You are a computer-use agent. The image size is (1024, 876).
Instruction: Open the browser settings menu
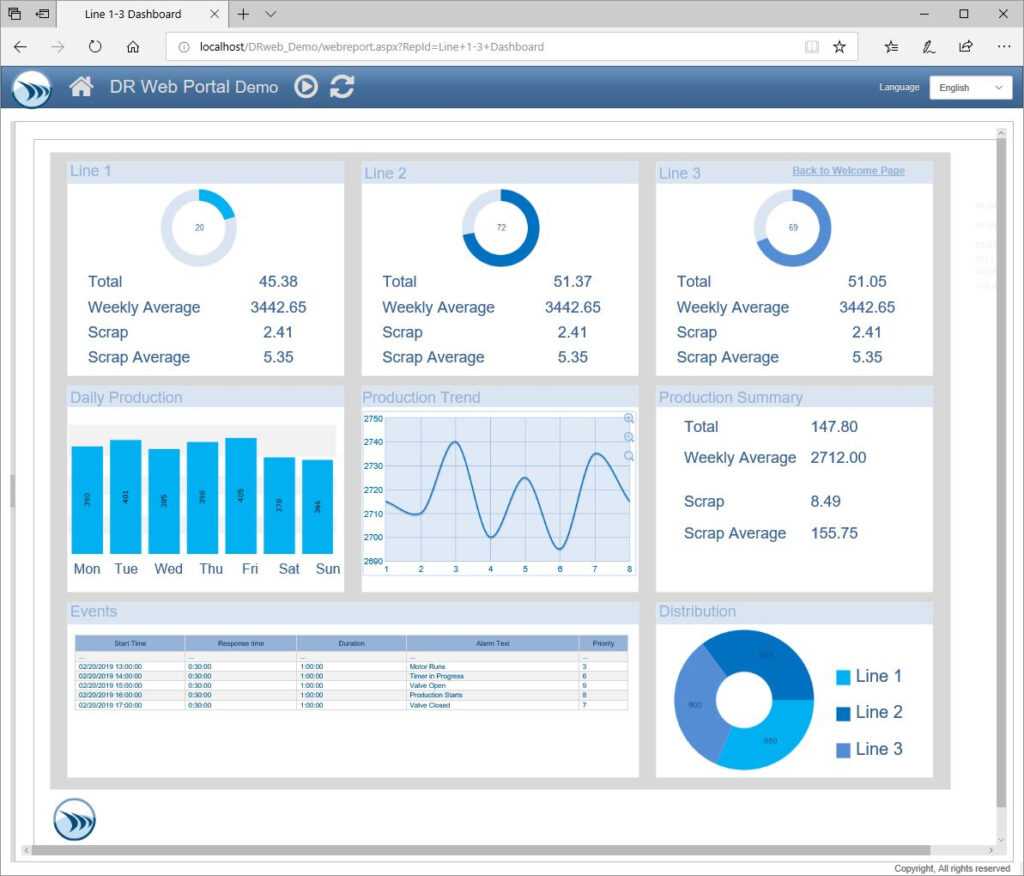click(1004, 46)
